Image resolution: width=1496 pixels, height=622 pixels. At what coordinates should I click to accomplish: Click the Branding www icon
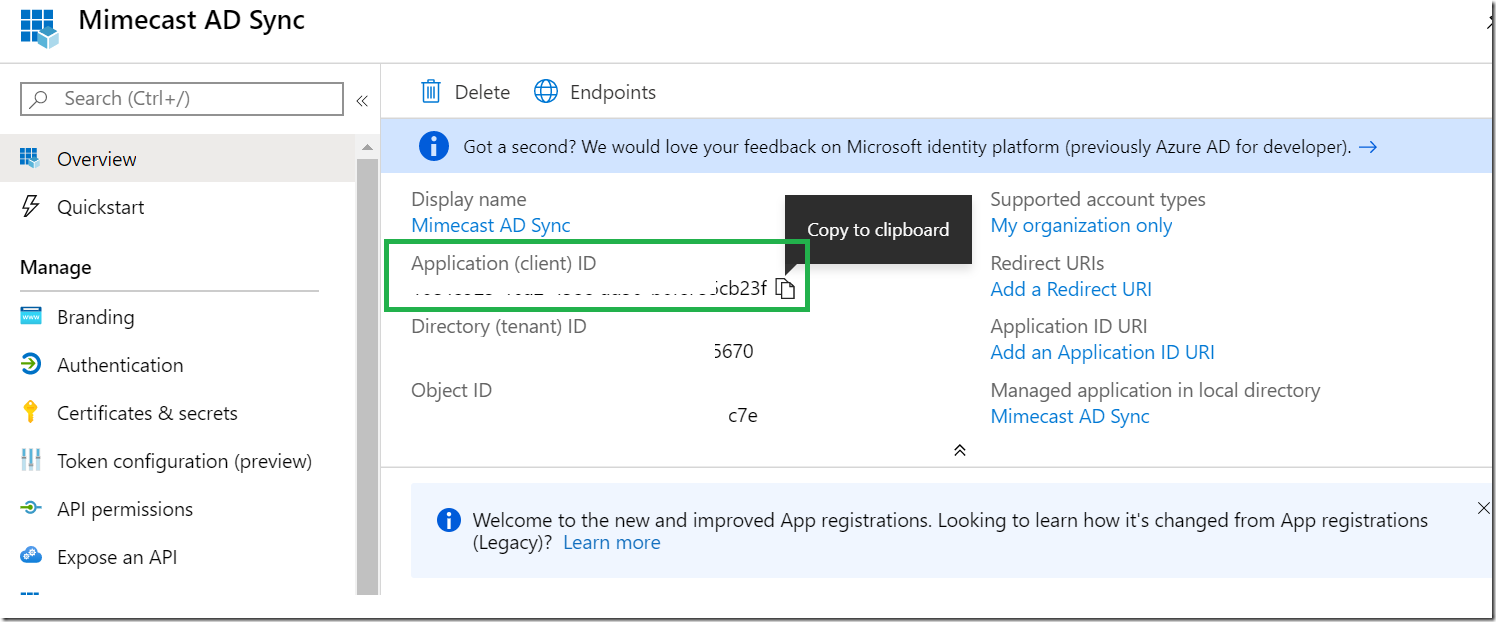click(30, 317)
